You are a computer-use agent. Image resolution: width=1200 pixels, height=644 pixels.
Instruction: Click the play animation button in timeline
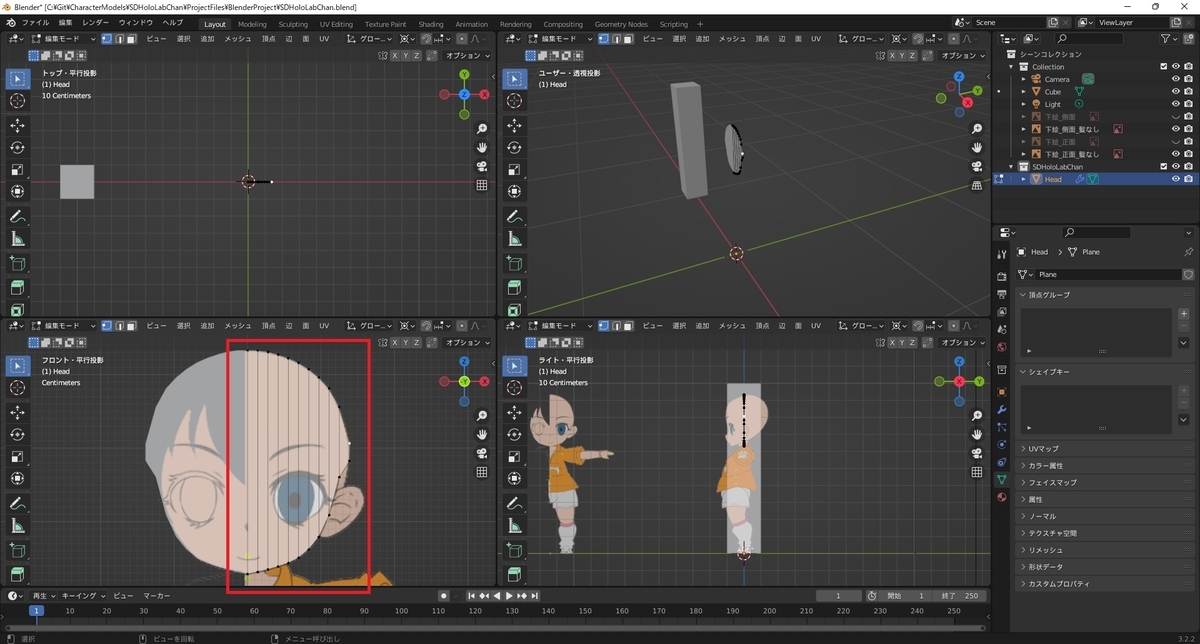(509, 596)
